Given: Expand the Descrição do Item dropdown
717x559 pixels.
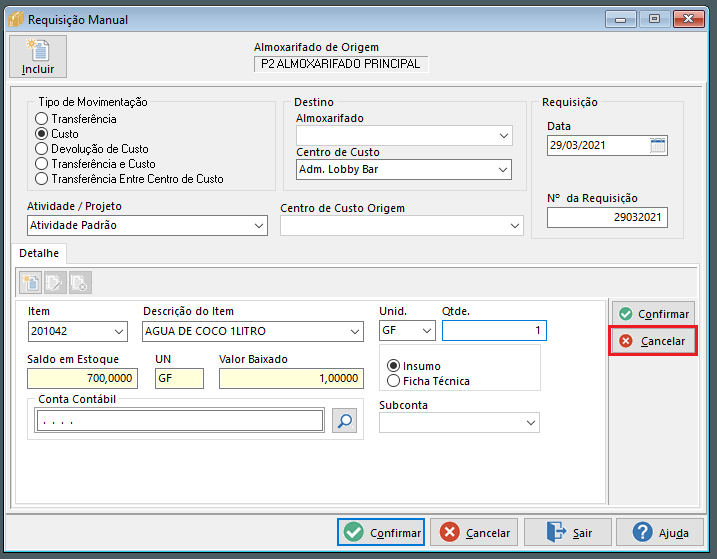Looking at the screenshot, I should point(354,332).
